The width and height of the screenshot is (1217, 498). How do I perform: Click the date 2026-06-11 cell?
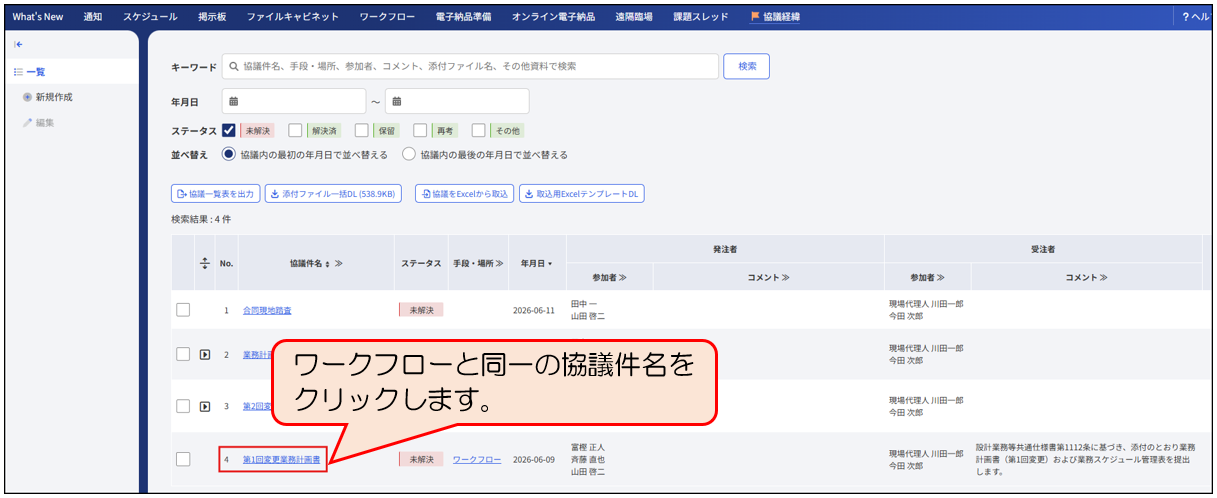(534, 310)
